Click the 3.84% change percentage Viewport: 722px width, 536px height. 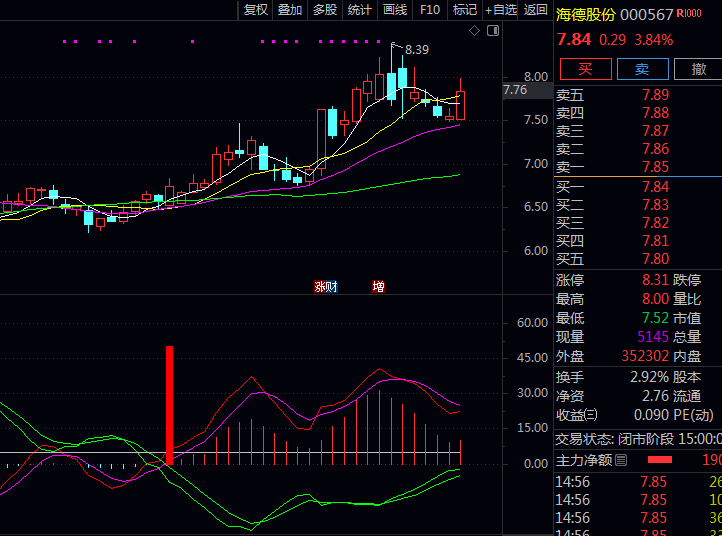[654, 40]
